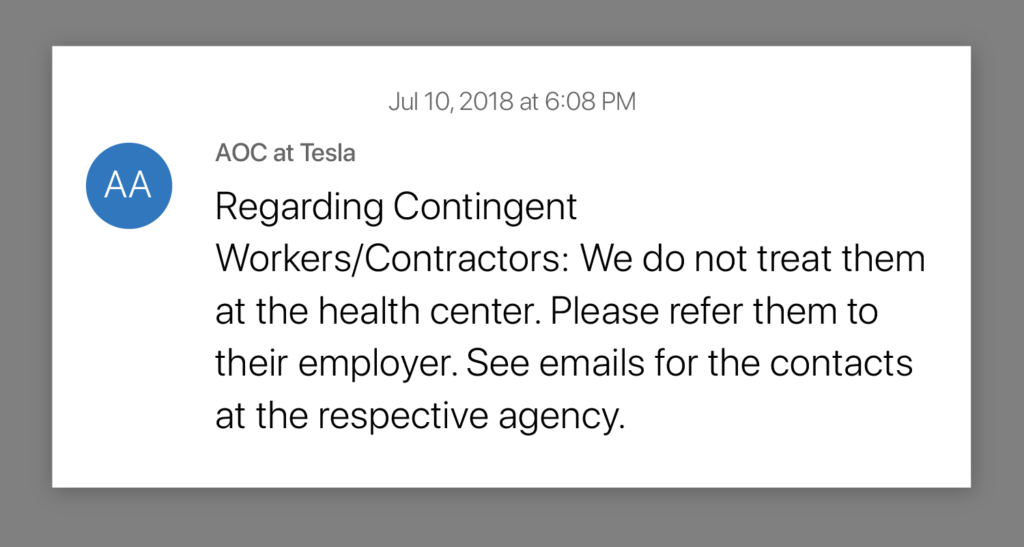Click the word Contingent in the message
The image size is (1024, 547).
[x=485, y=208]
